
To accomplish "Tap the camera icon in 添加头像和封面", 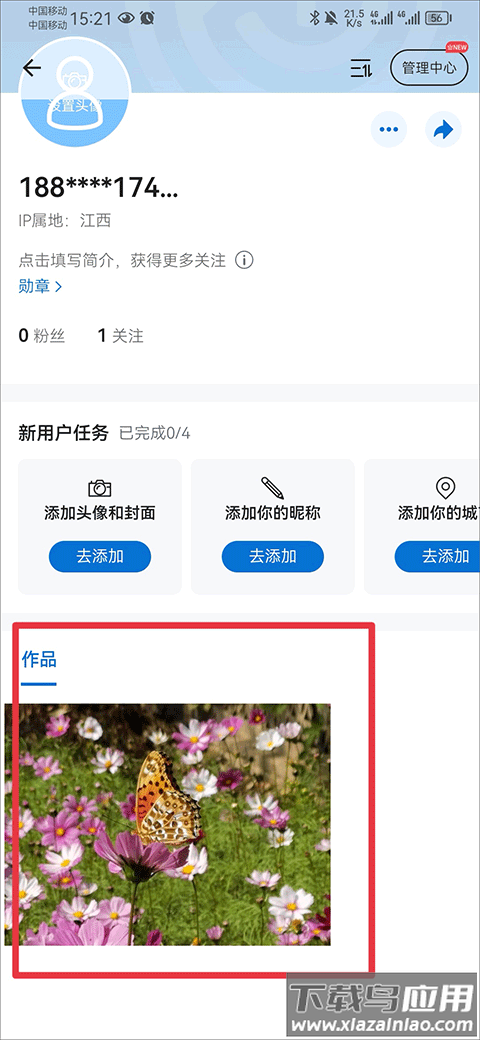I will pos(99,489).
